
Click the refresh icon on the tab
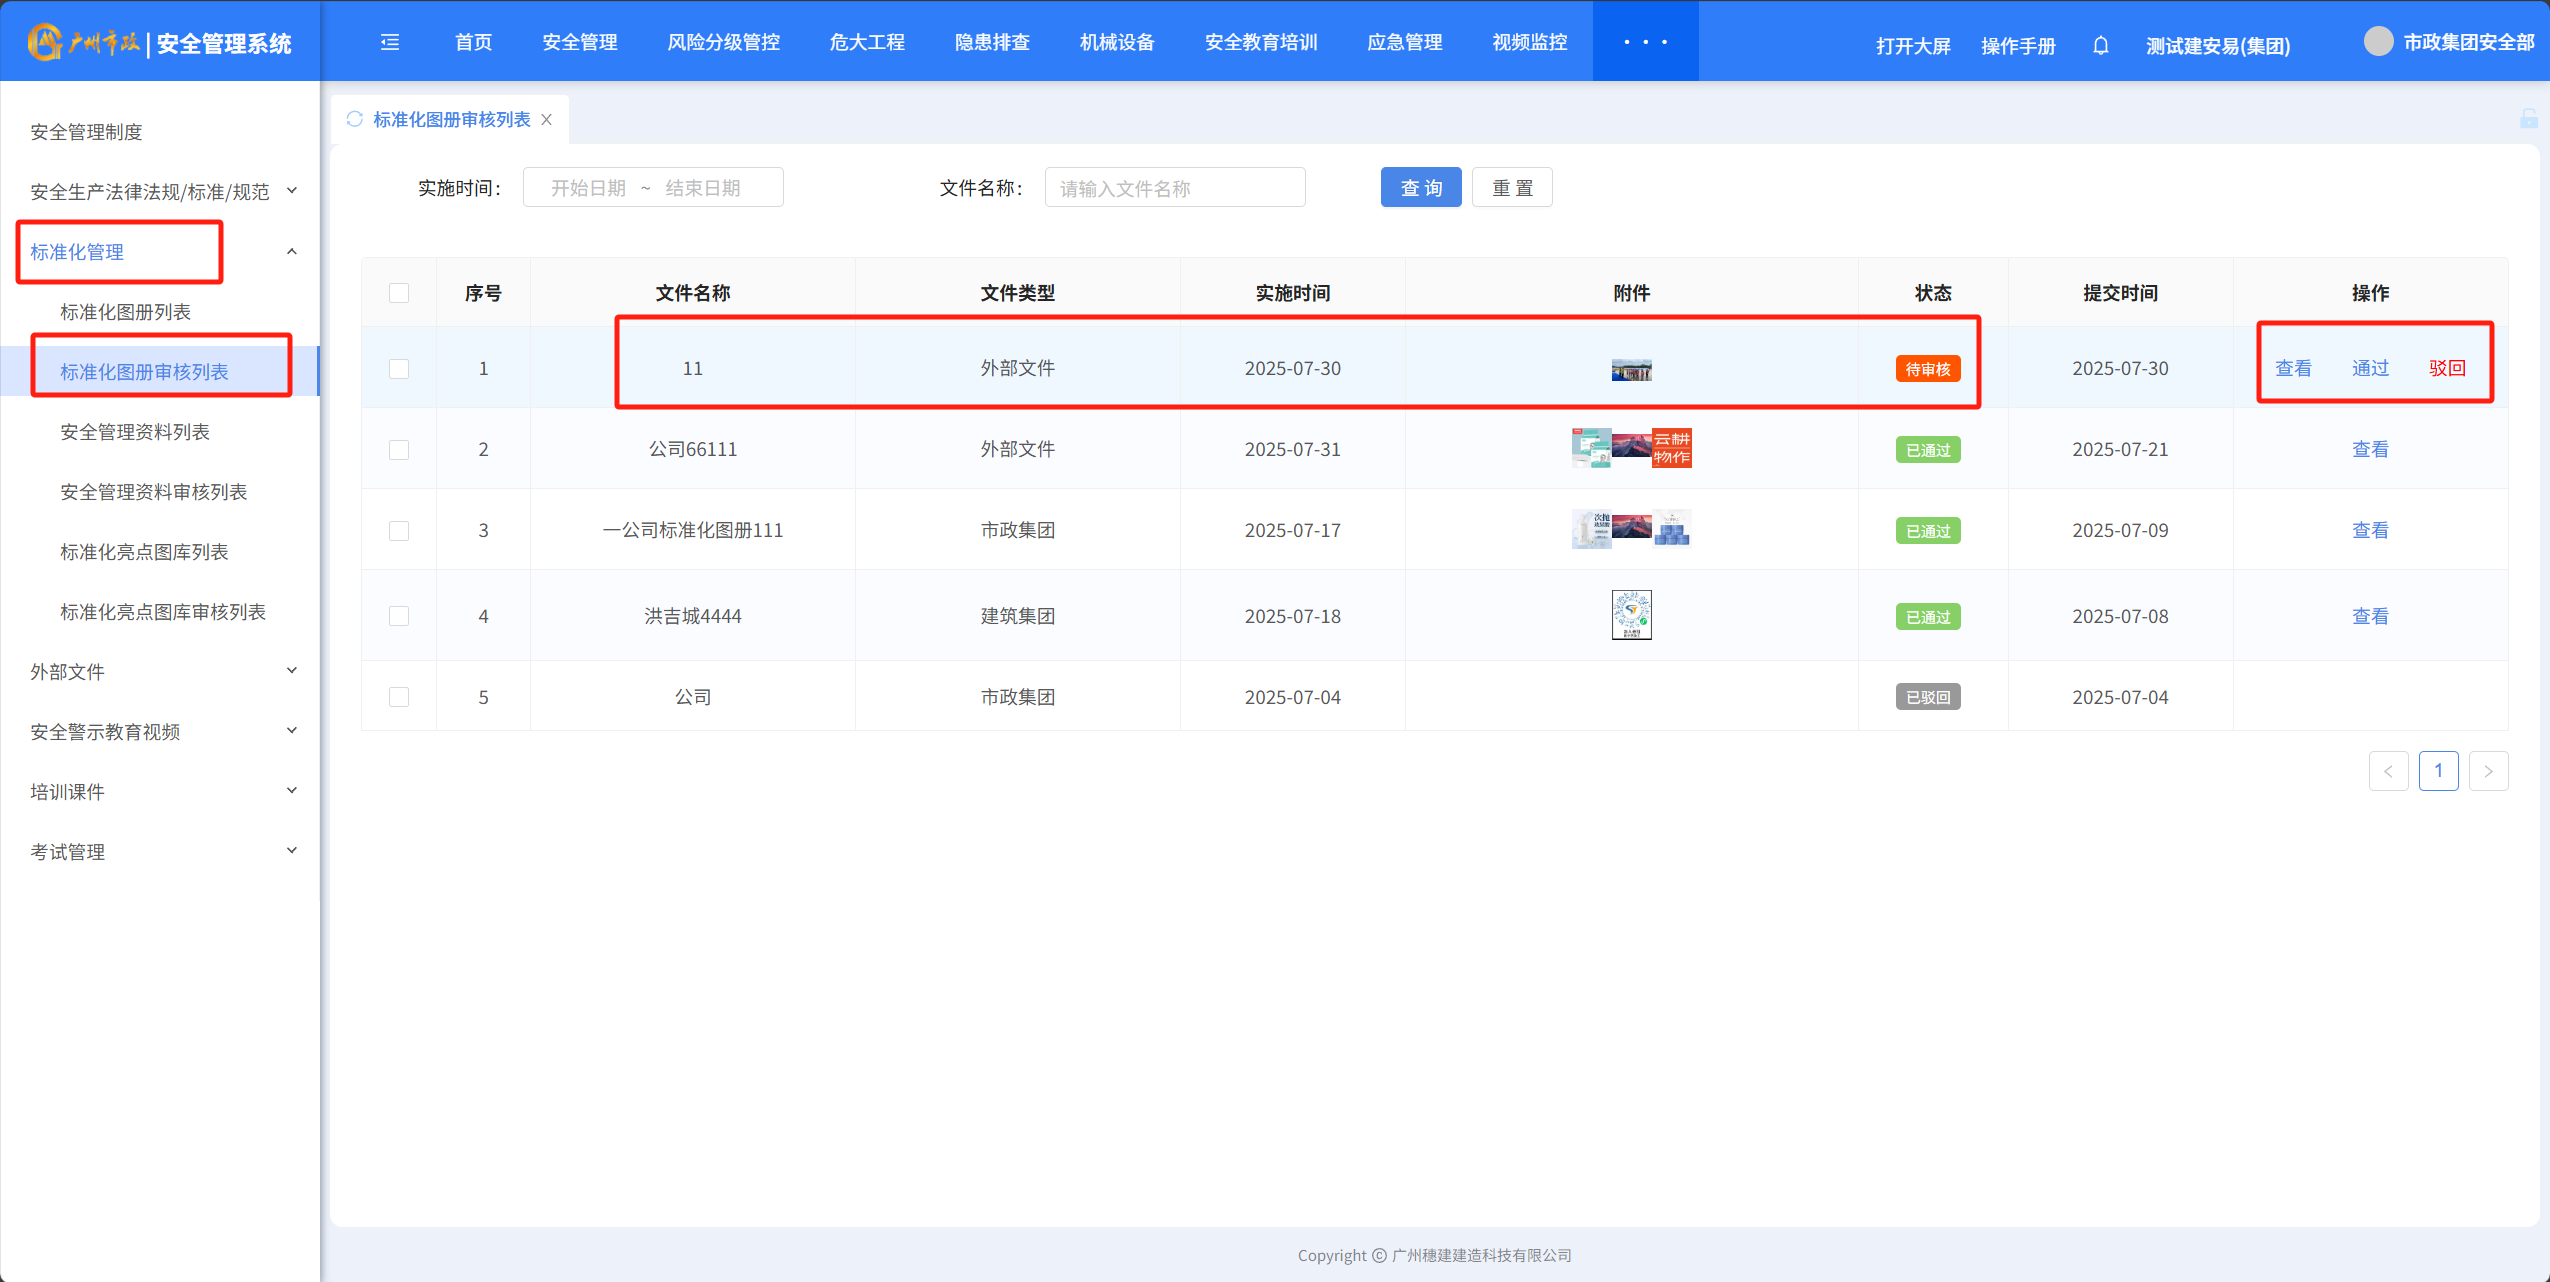[354, 119]
